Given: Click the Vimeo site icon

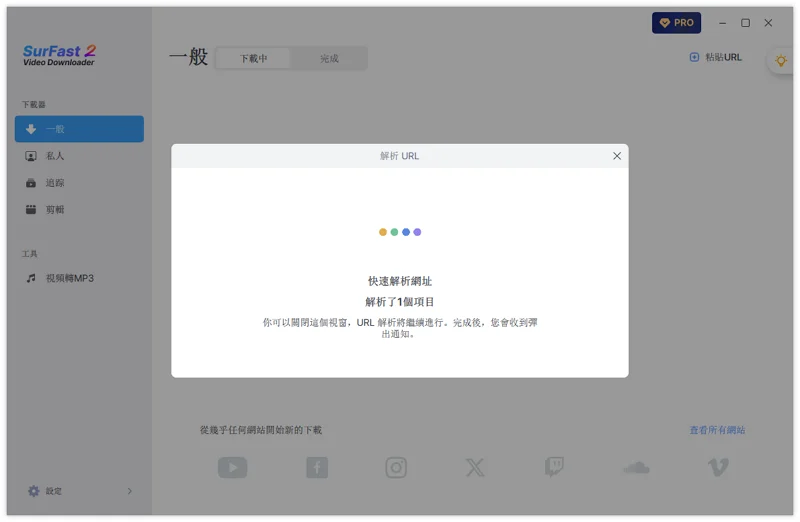Looking at the screenshot, I should coord(718,467).
